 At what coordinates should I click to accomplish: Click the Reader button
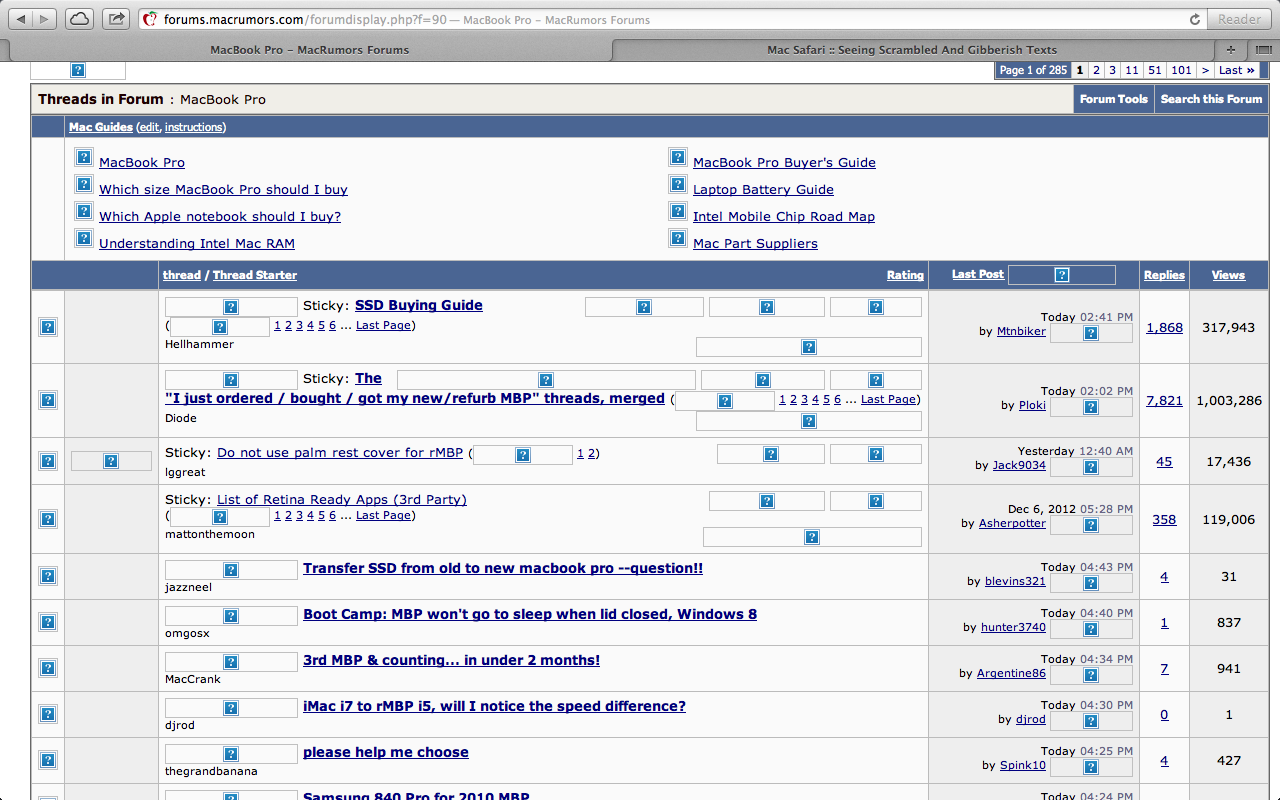pos(1239,19)
